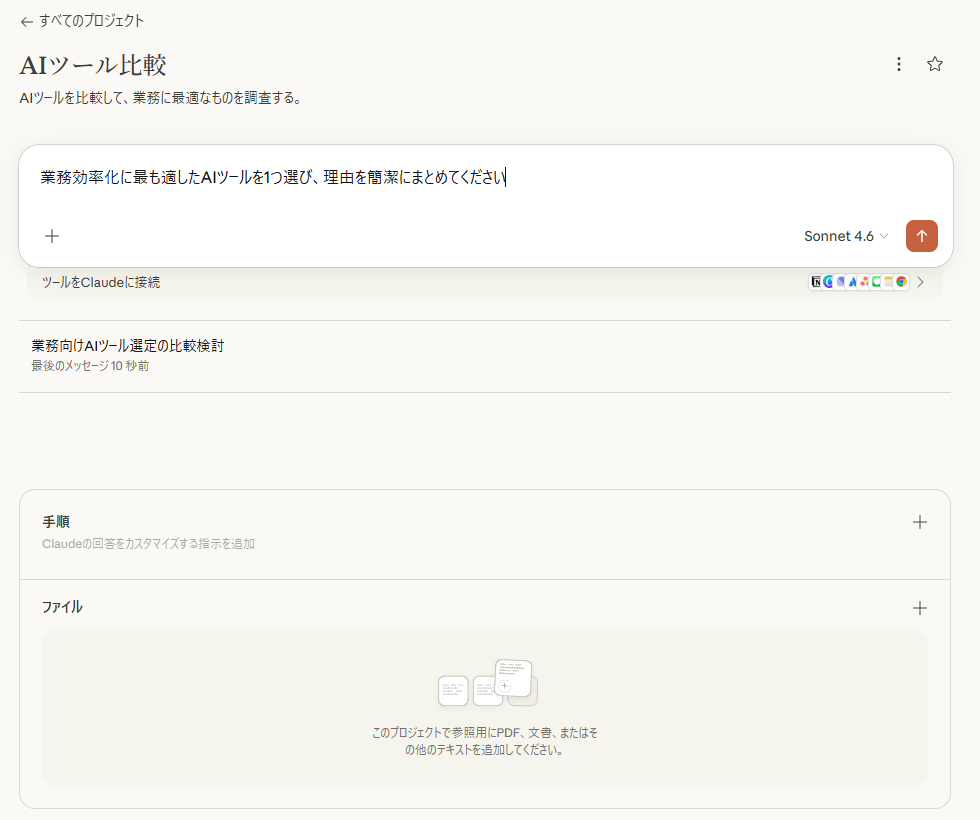980x820 pixels.
Task: Return to すべてのプロジェクト
Action: [89, 20]
